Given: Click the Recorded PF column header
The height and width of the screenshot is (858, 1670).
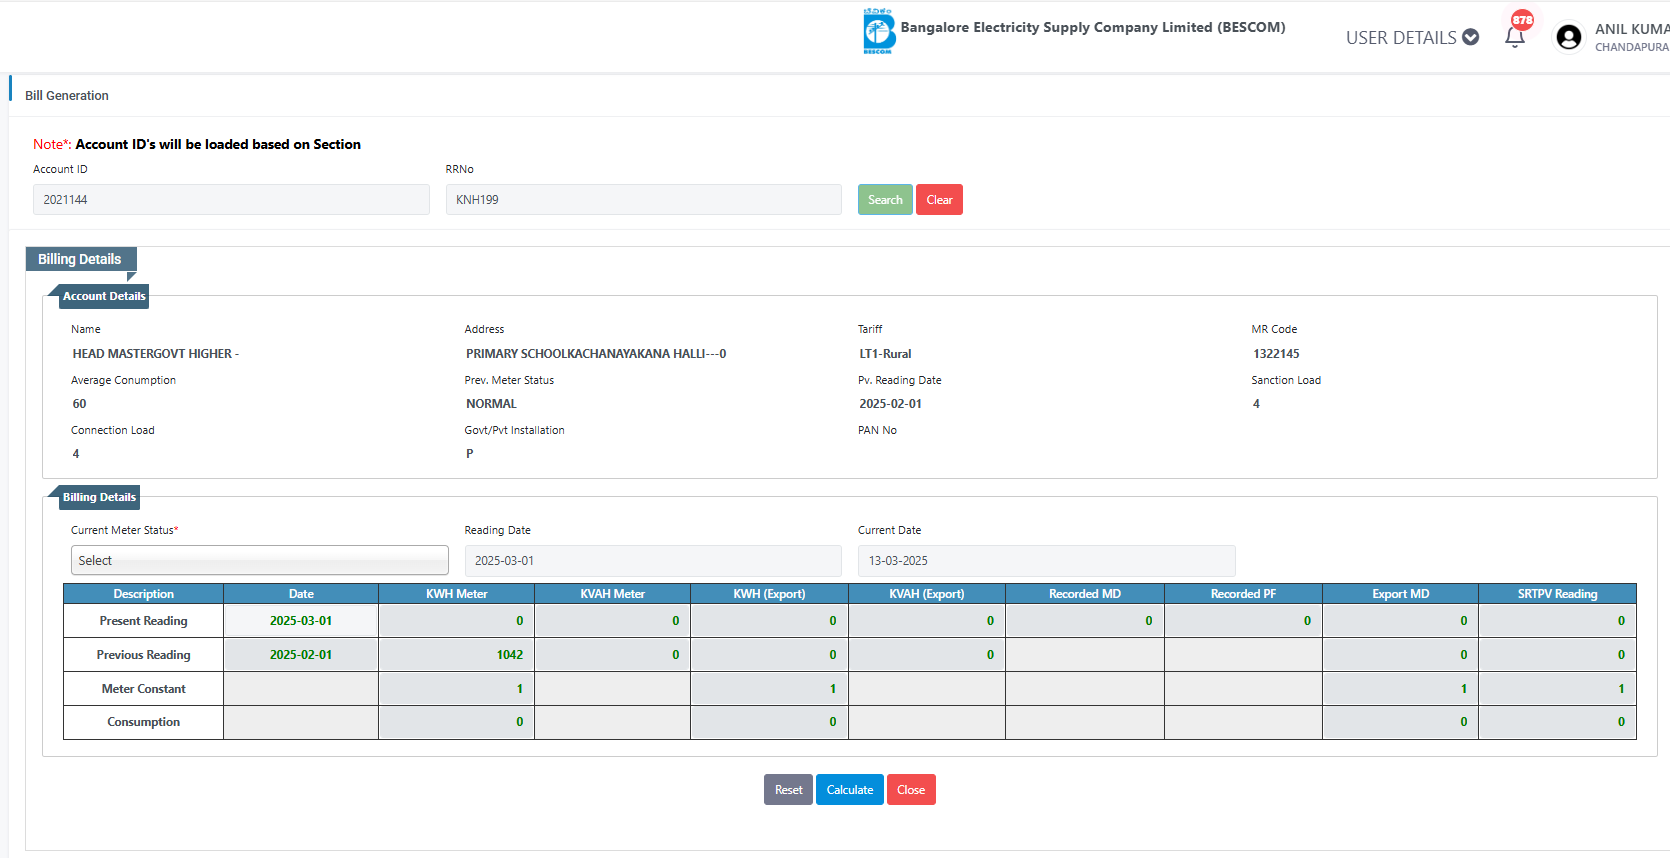Looking at the screenshot, I should (1243, 594).
